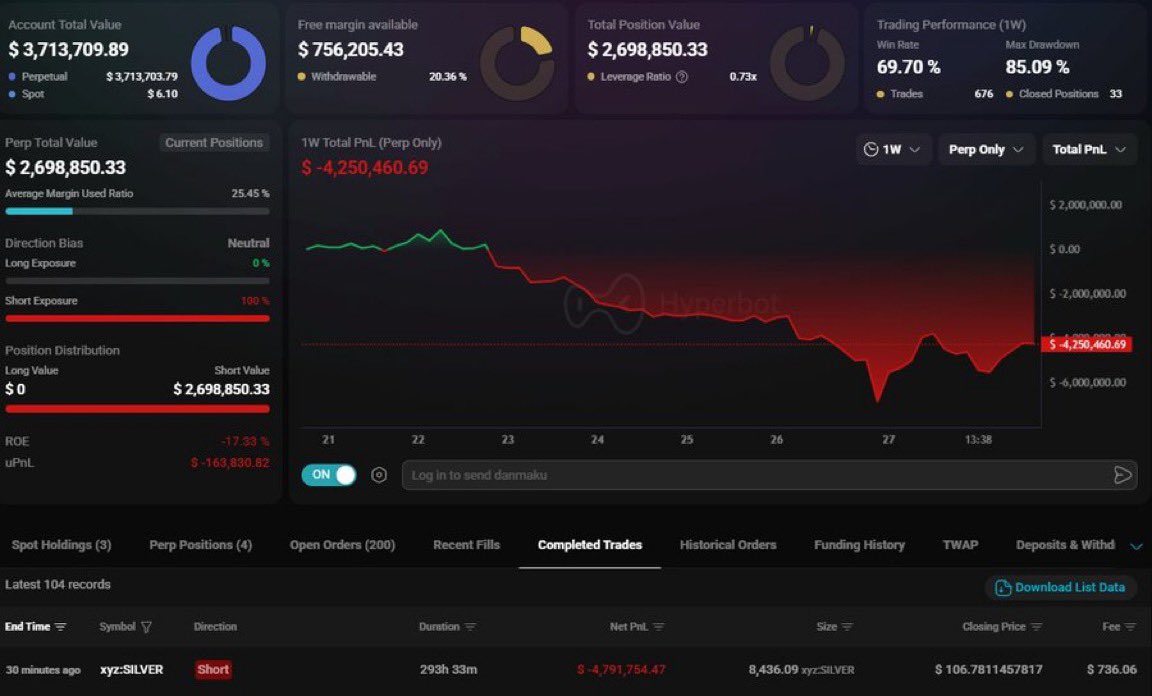Switch to the TWAP tab
Image resolution: width=1152 pixels, height=696 pixels.
(x=960, y=545)
